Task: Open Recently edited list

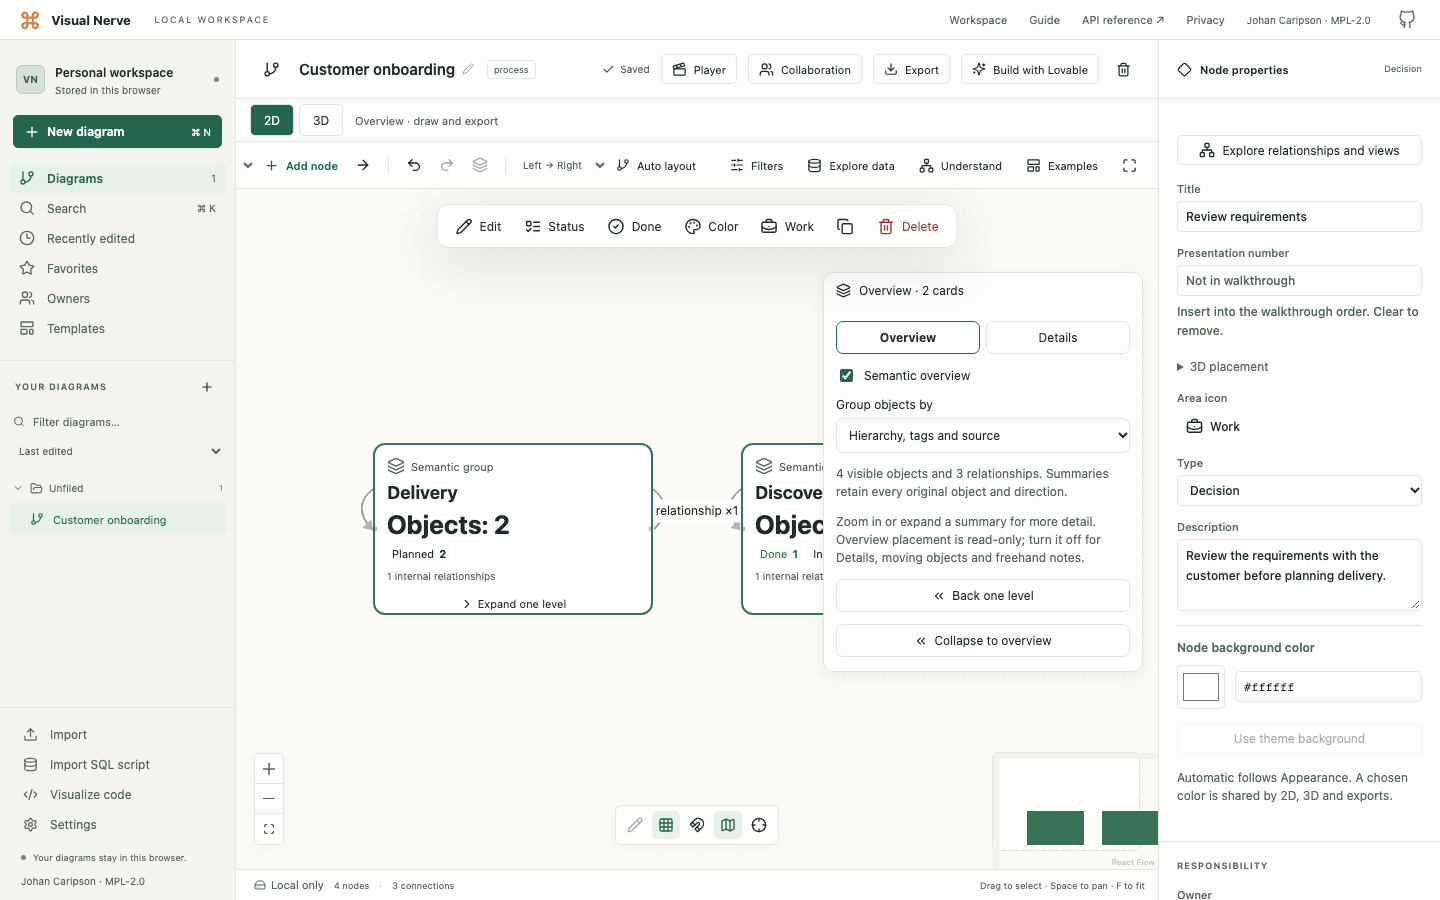Action: [118, 238]
